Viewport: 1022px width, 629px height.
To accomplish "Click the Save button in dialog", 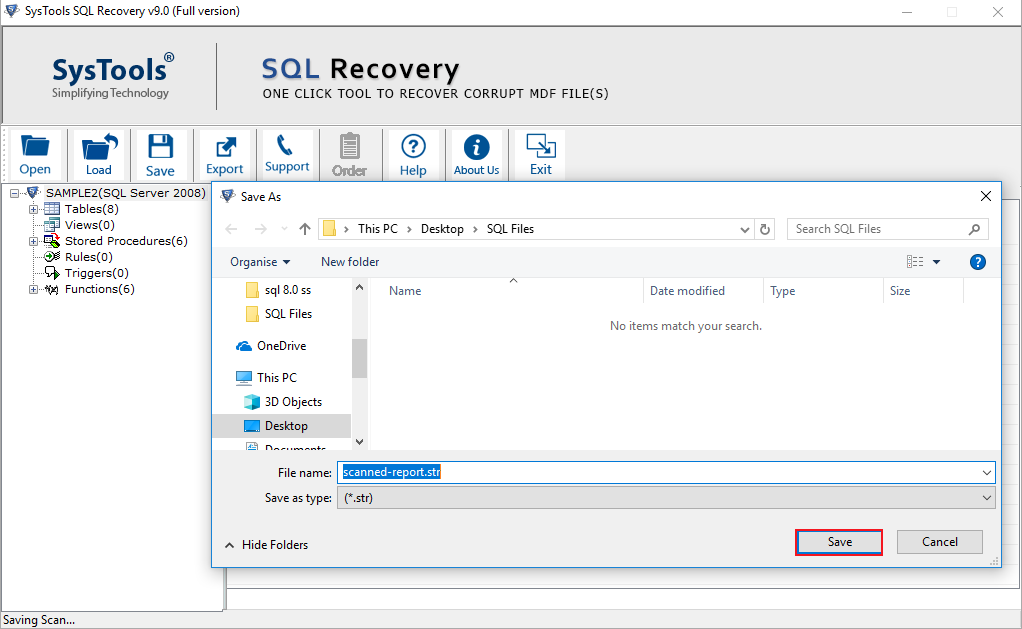I will [x=840, y=542].
